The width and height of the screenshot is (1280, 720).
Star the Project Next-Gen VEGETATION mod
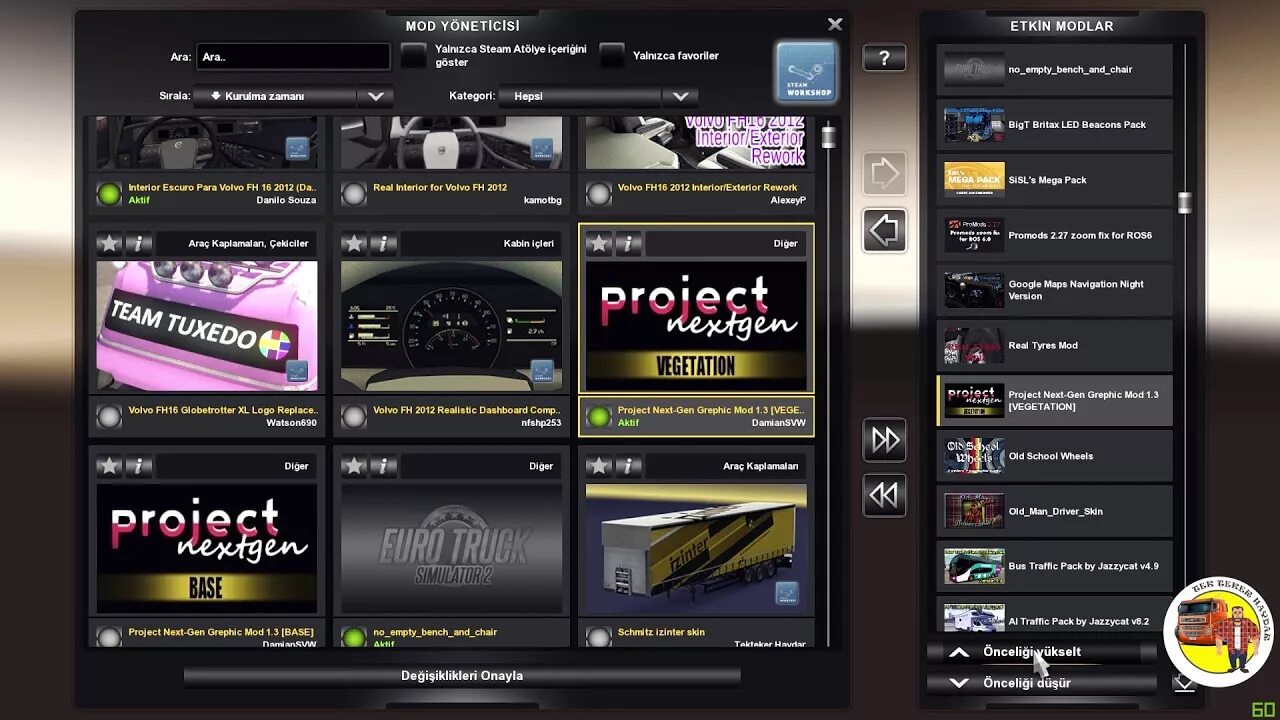(598, 243)
